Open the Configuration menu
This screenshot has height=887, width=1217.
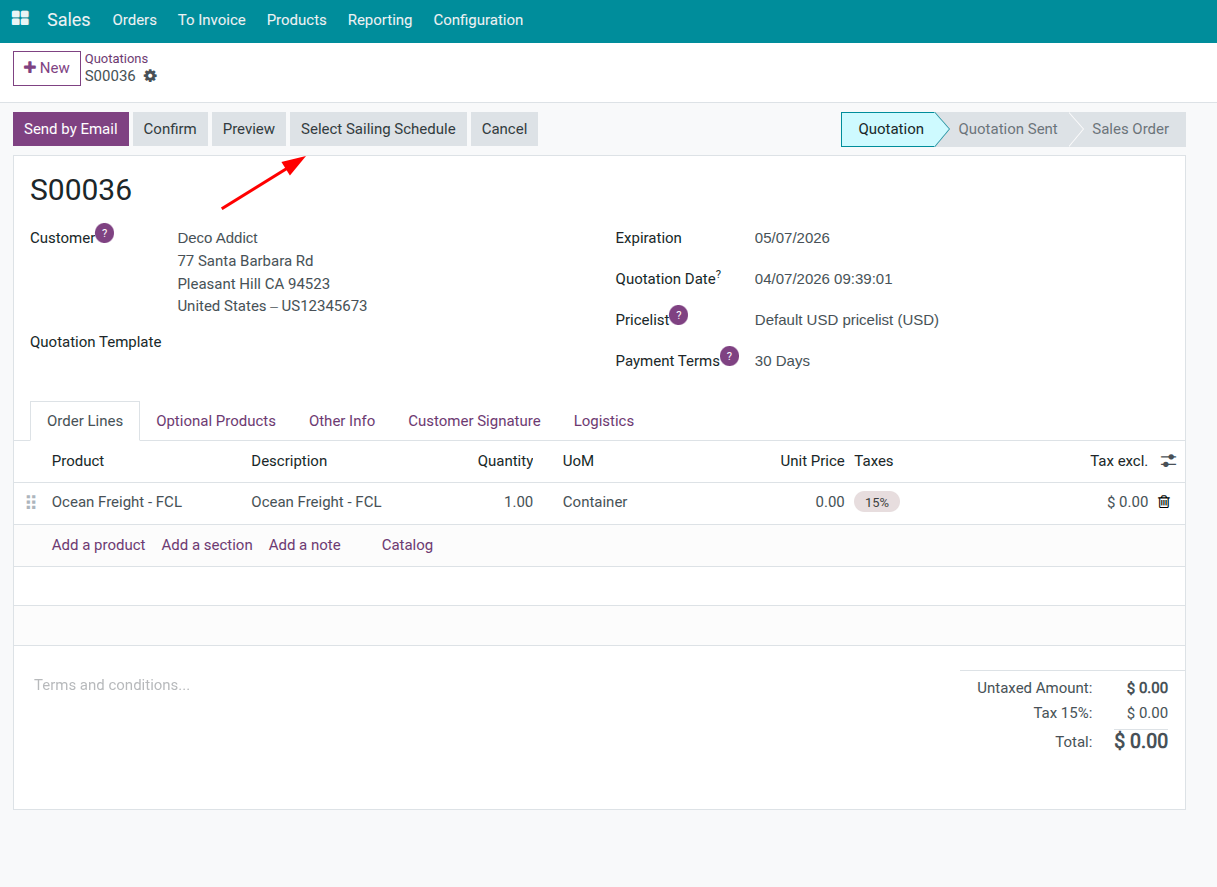pos(478,20)
